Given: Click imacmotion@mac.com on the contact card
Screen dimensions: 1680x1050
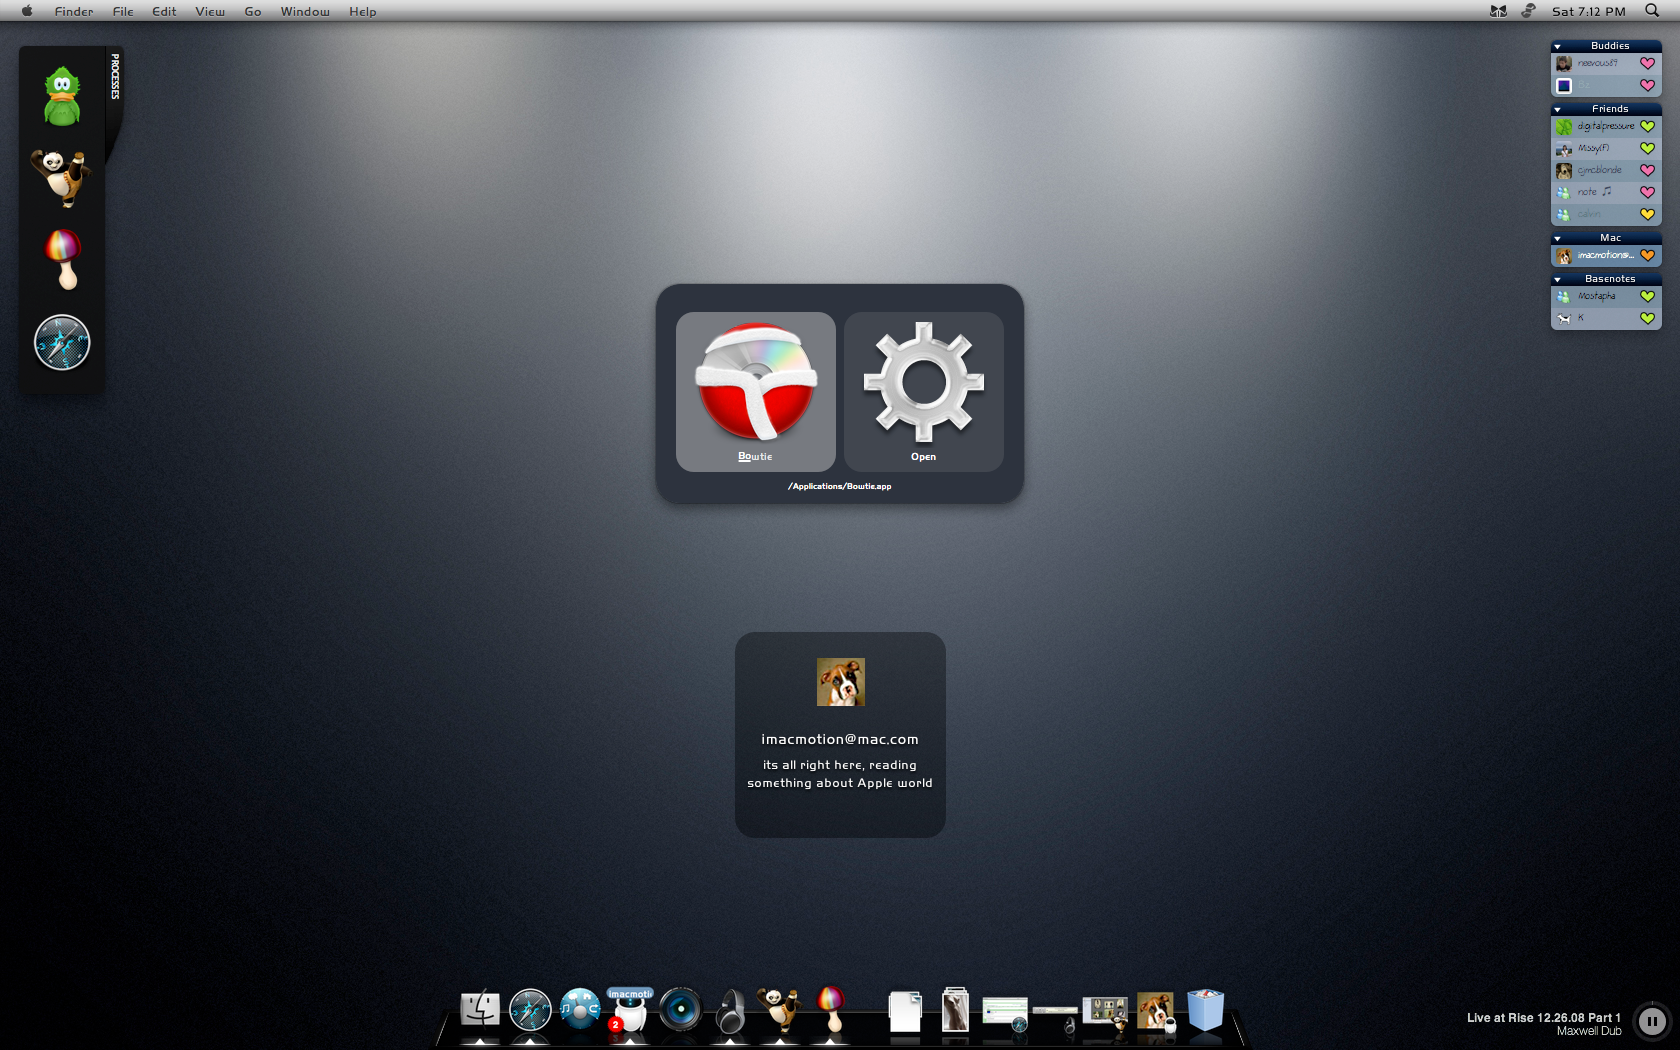Looking at the screenshot, I should (840, 739).
